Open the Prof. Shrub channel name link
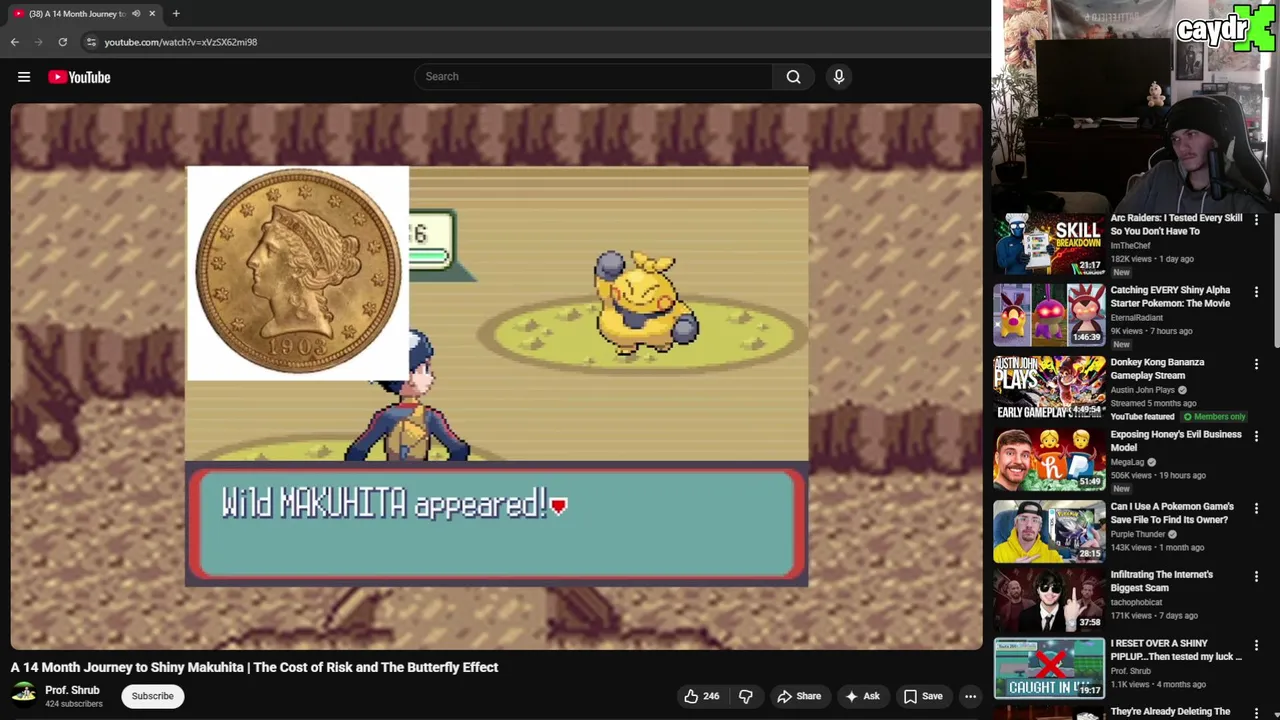The height and width of the screenshot is (720, 1280). pyautogui.click(x=72, y=690)
